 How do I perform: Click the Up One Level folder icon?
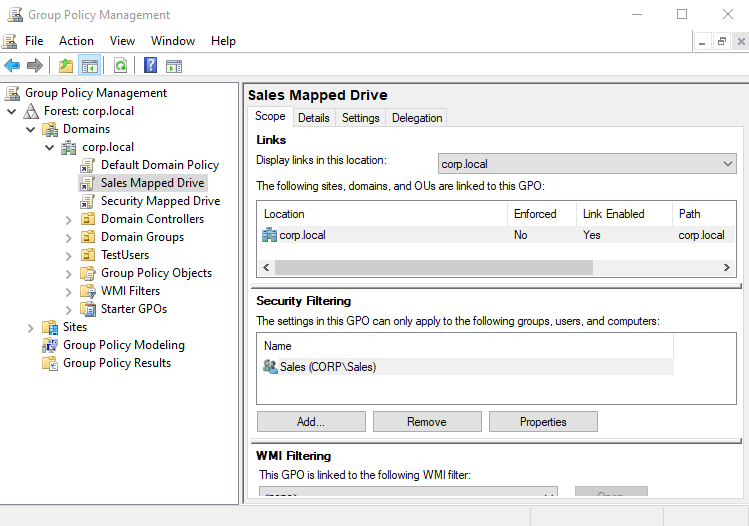coord(66,65)
